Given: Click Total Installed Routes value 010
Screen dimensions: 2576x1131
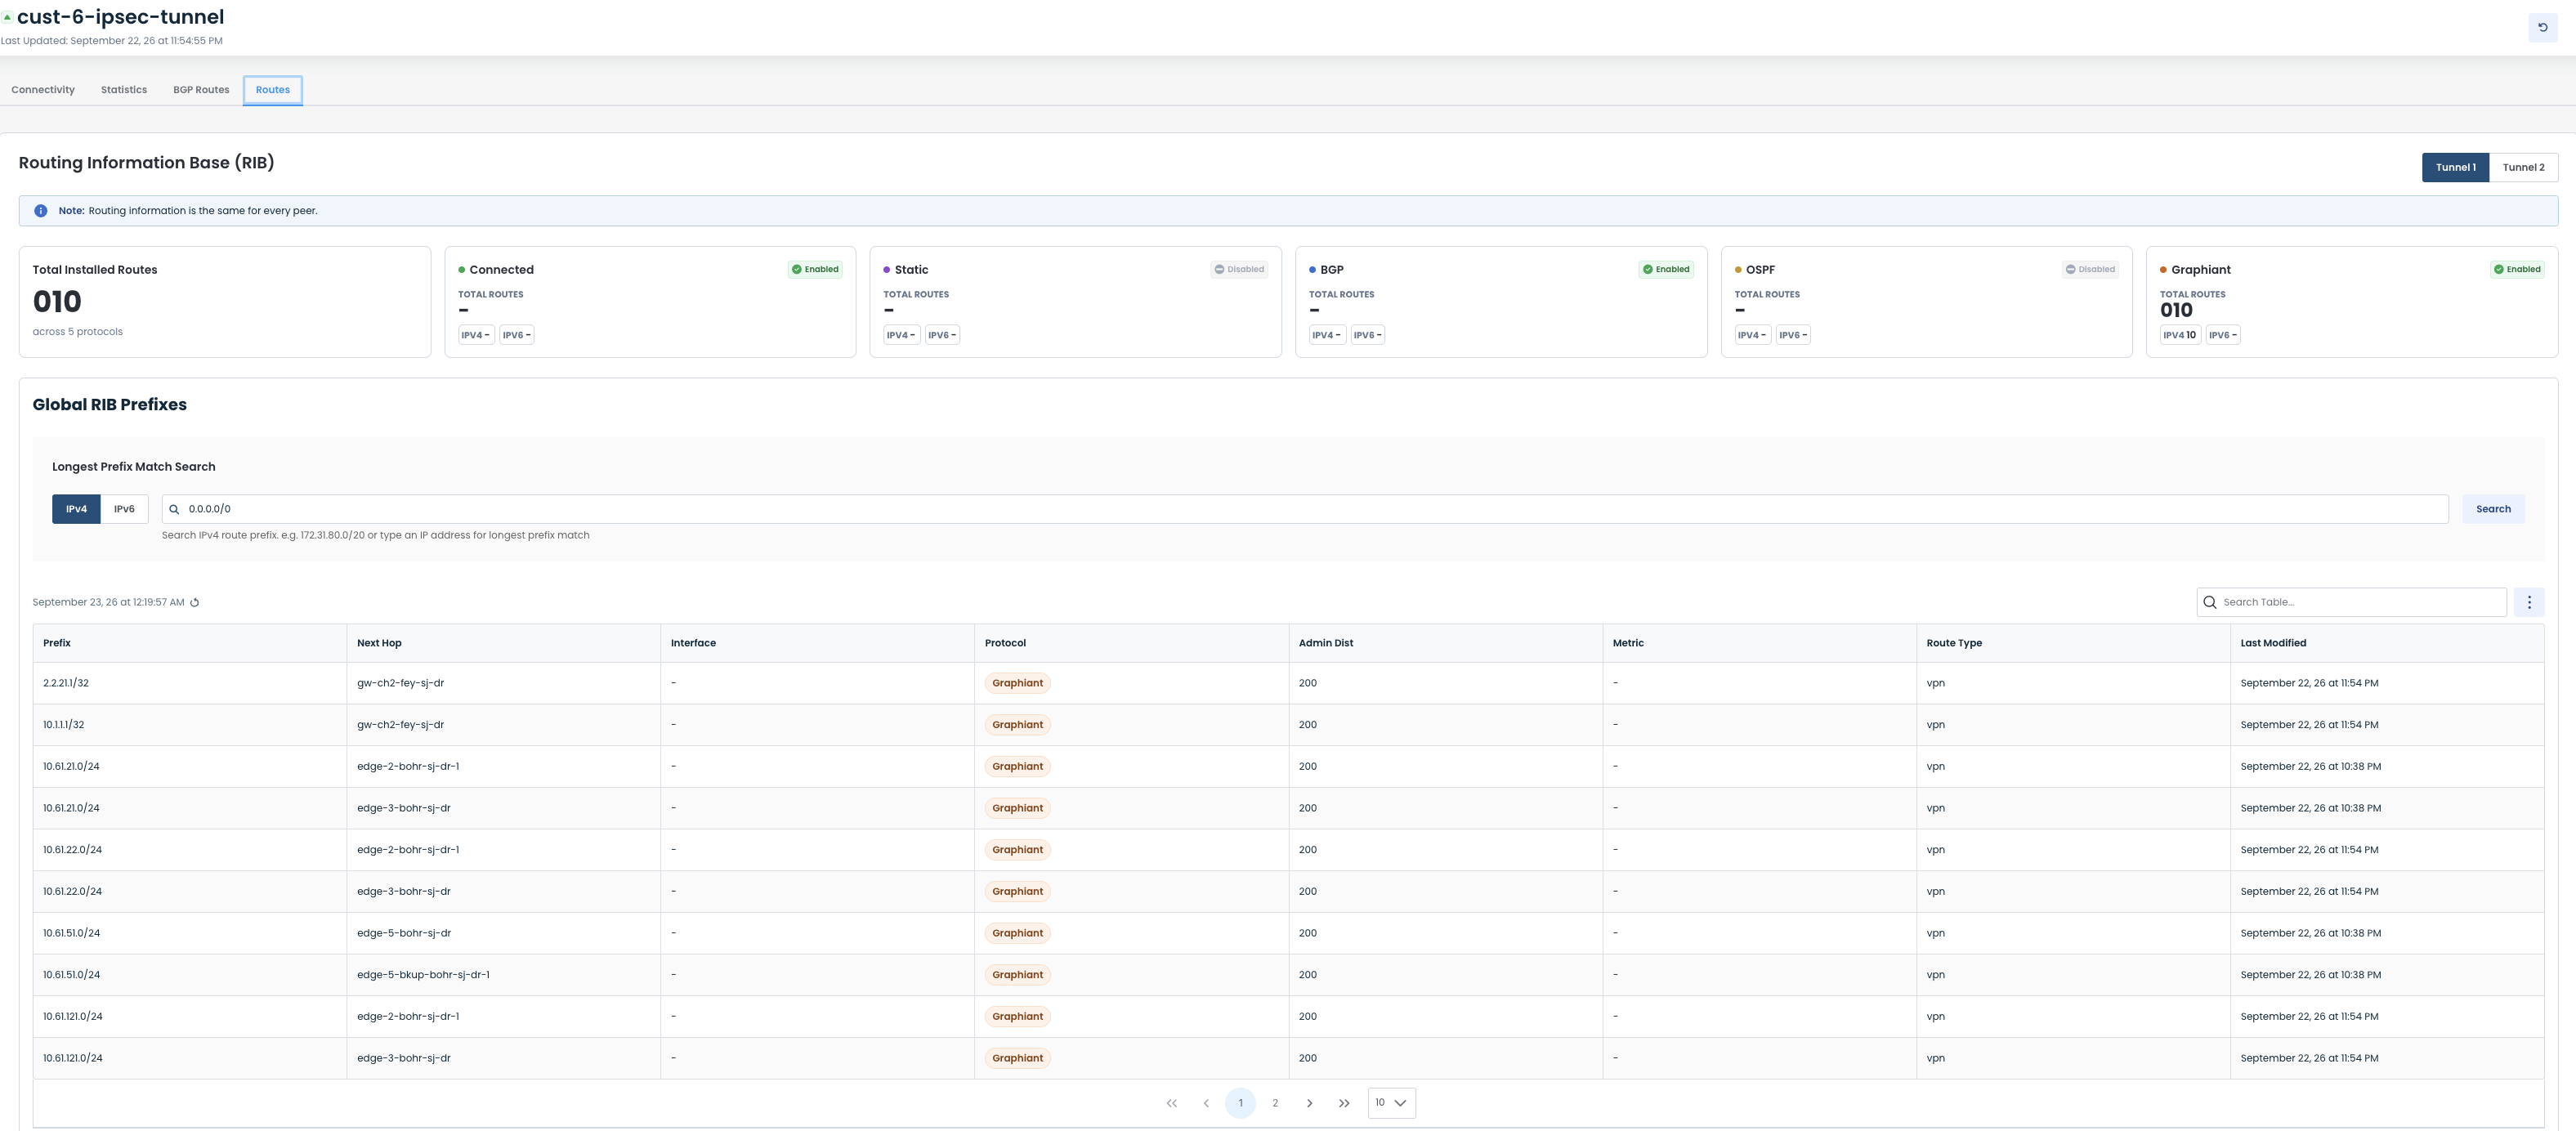Looking at the screenshot, I should click(x=57, y=302).
